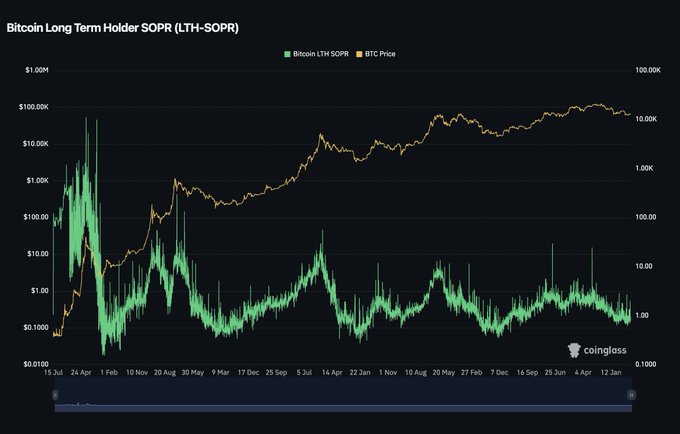Click the 14 Apr date label
The image size is (680, 434).
tap(332, 372)
